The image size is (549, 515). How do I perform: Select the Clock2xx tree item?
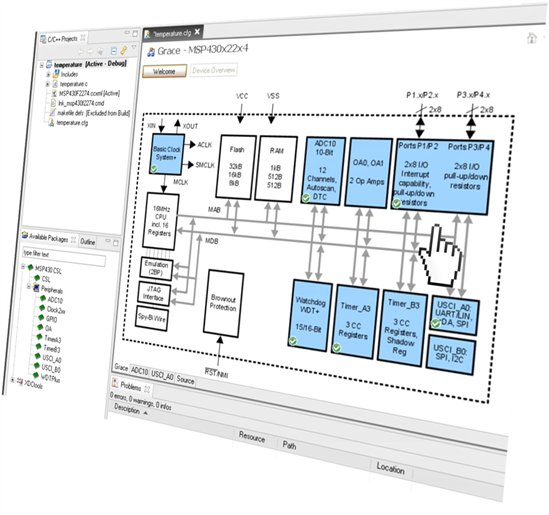pyautogui.click(x=56, y=310)
